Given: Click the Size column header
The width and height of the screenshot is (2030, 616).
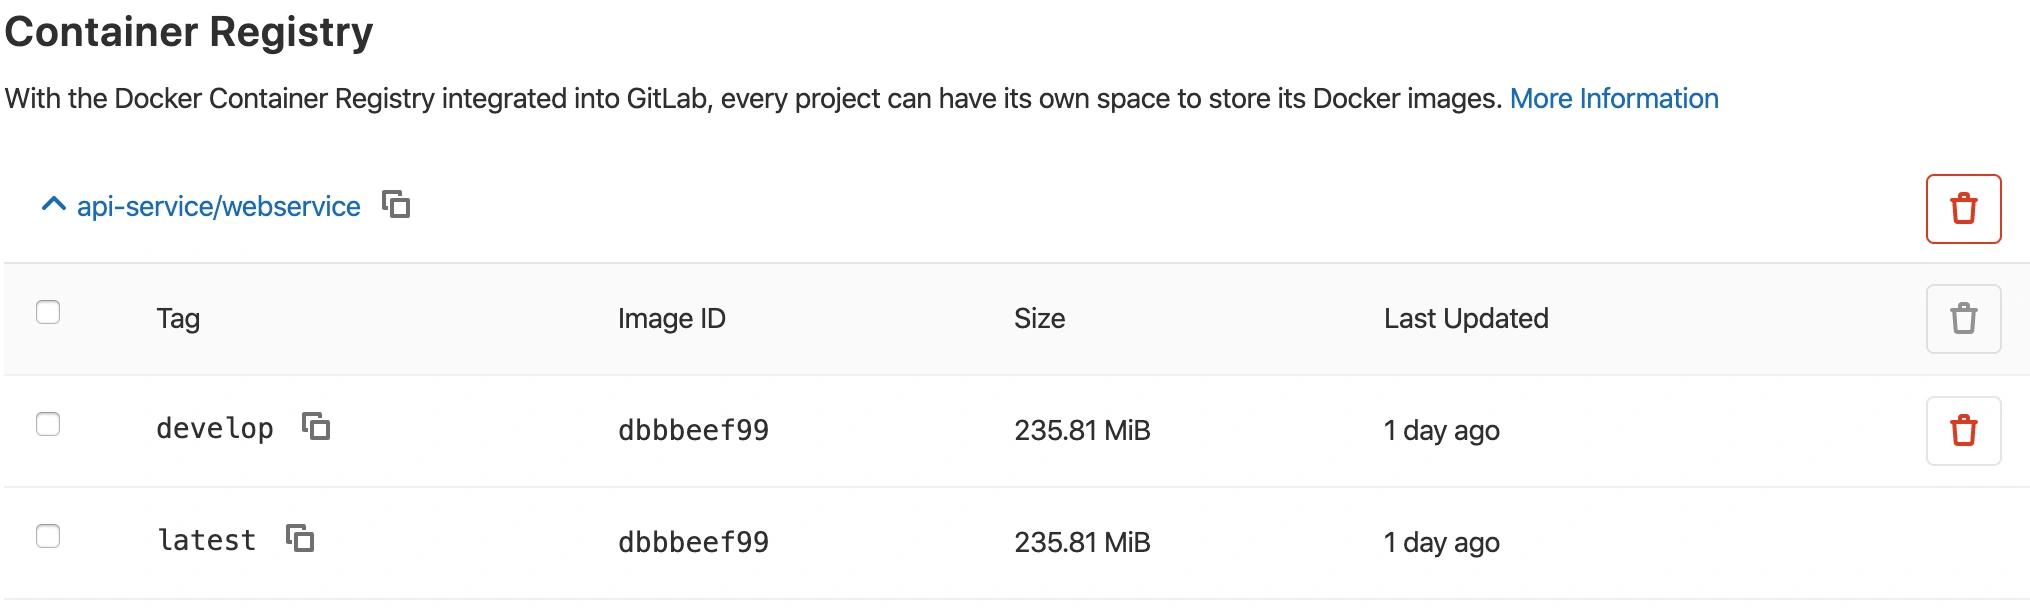Looking at the screenshot, I should (1039, 318).
